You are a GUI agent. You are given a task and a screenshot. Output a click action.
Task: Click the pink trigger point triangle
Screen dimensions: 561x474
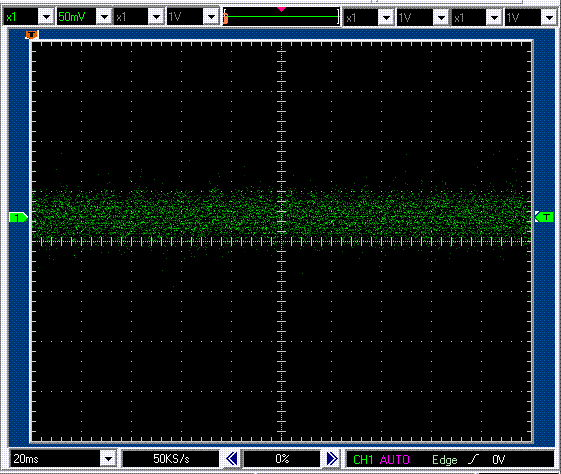282,9
